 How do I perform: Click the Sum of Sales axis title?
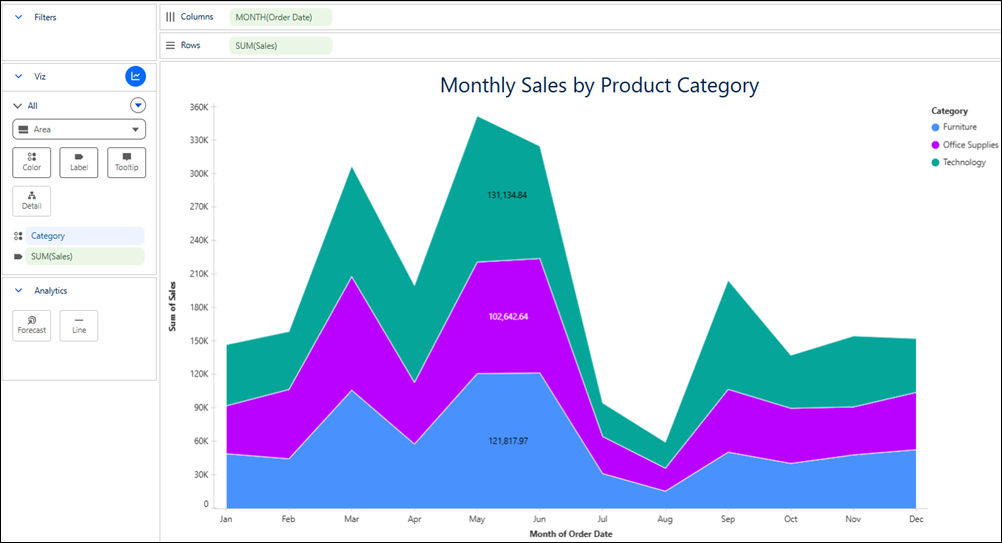pos(172,307)
